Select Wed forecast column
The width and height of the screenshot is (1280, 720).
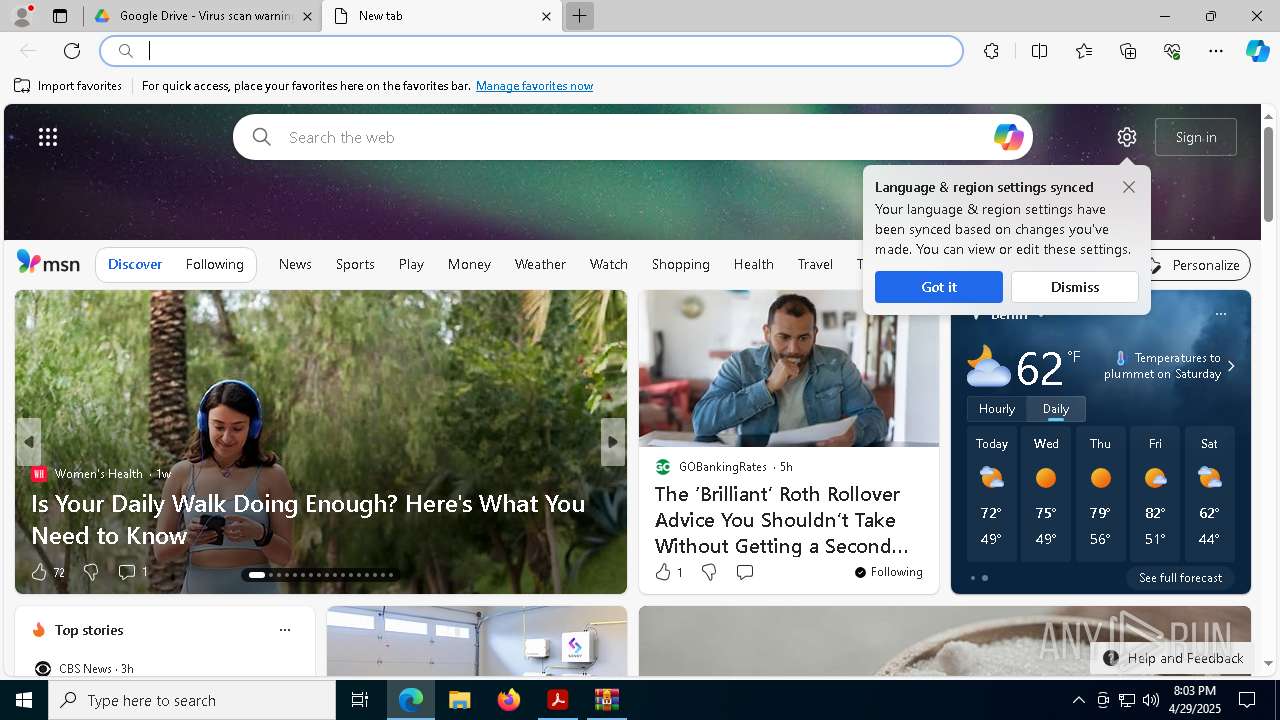point(1046,494)
